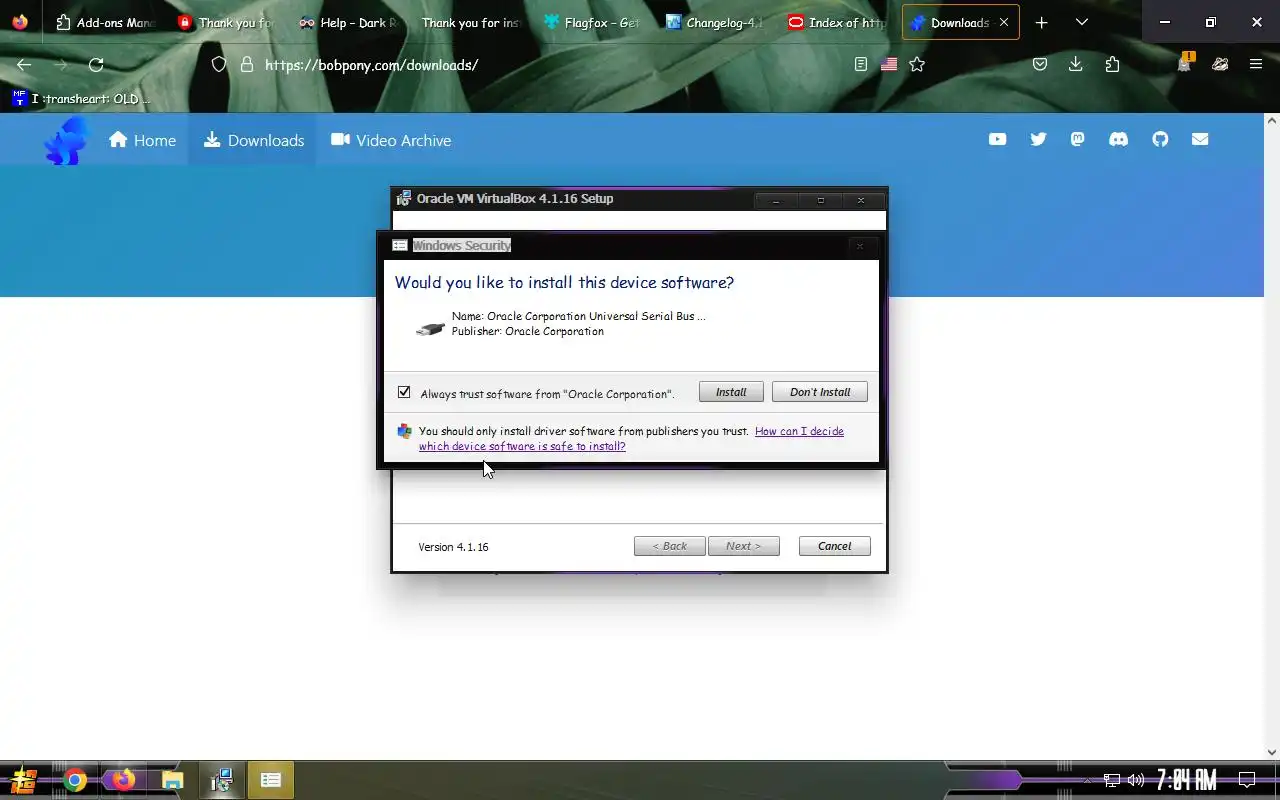This screenshot has width=1280, height=800.
Task: Click the ghost extension icon with warning badge
Action: (x=1185, y=63)
